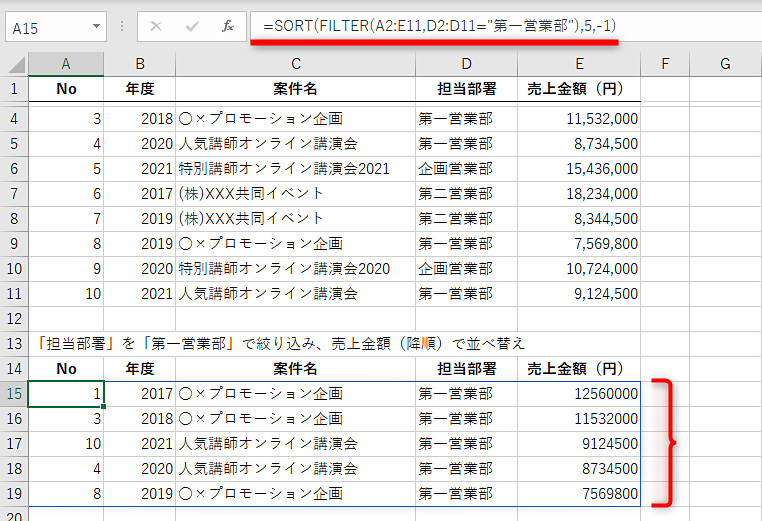The height and width of the screenshot is (521, 762).
Task: Click 企画営業部 in row 6
Action: (467, 169)
